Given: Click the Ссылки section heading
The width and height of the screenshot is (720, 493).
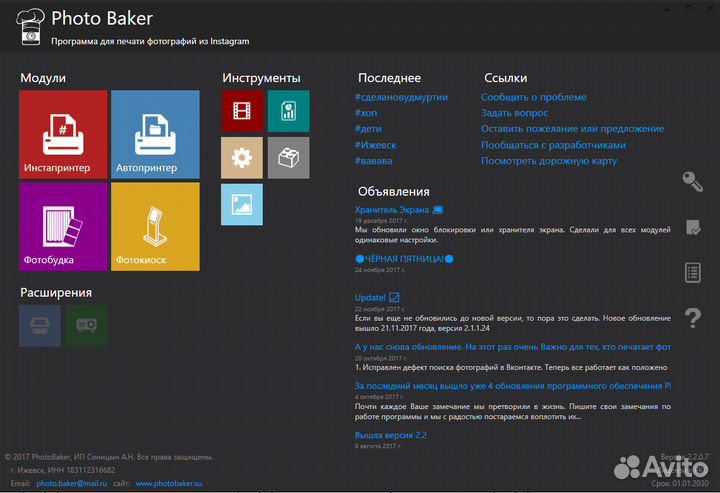Looking at the screenshot, I should [x=506, y=78].
